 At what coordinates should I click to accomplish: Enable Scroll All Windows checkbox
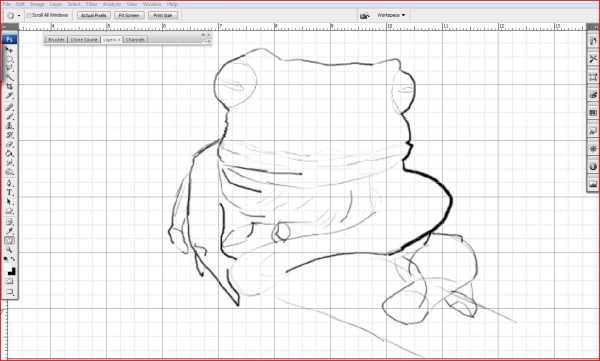click(x=29, y=15)
